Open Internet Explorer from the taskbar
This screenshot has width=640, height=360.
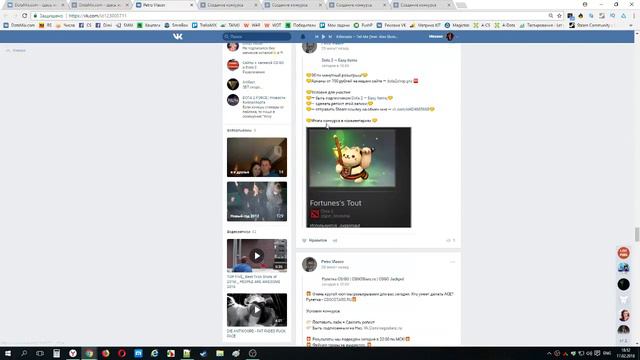pos(154,353)
